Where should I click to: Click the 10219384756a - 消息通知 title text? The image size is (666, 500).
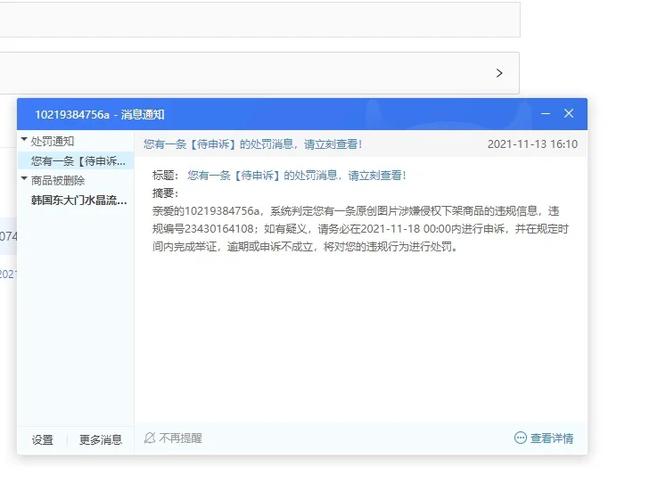click(x=100, y=114)
